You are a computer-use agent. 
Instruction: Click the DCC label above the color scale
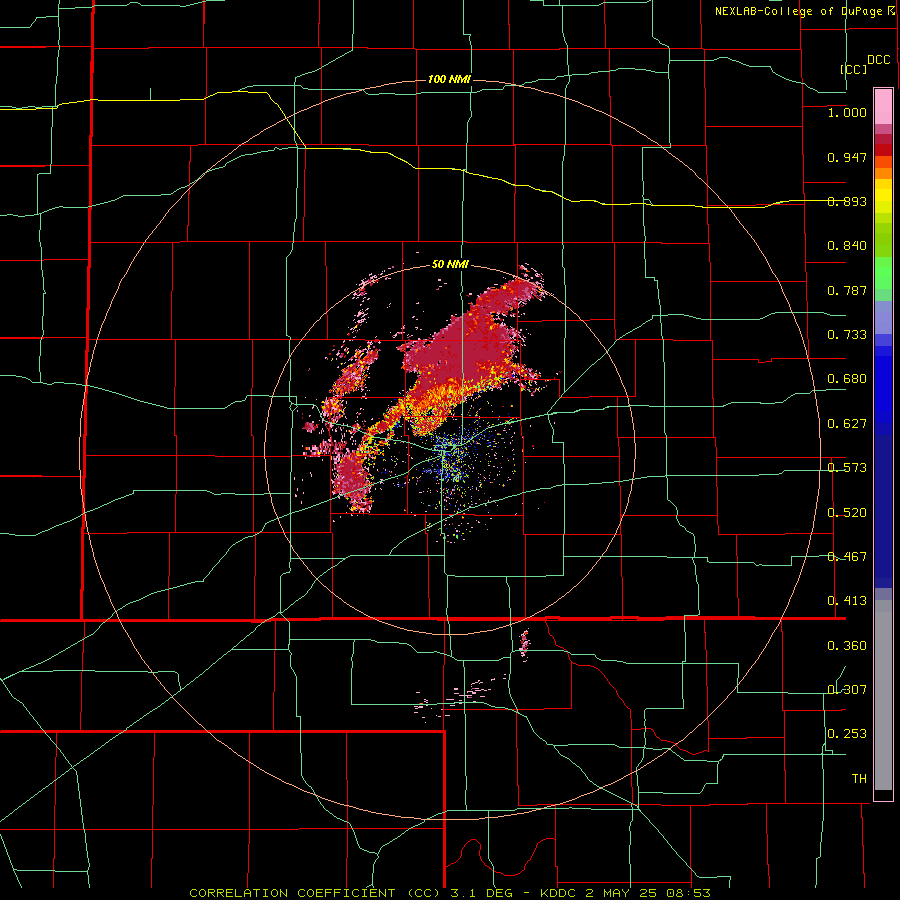(x=879, y=60)
